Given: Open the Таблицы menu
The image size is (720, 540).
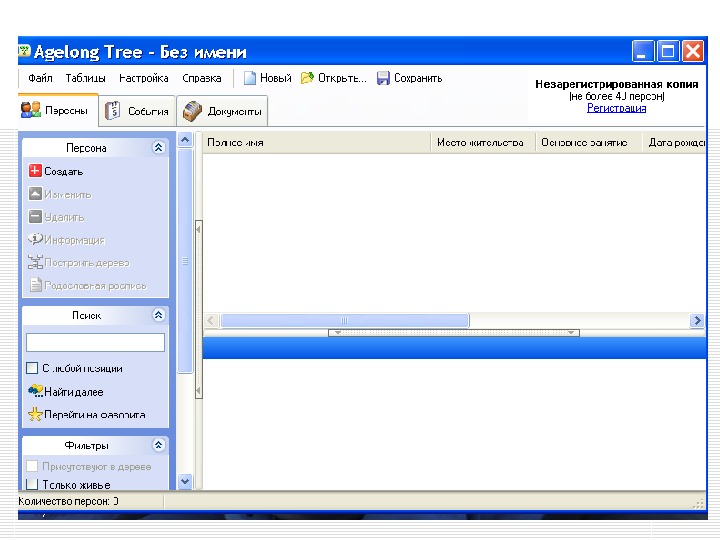Looking at the screenshot, I should tap(85, 78).
